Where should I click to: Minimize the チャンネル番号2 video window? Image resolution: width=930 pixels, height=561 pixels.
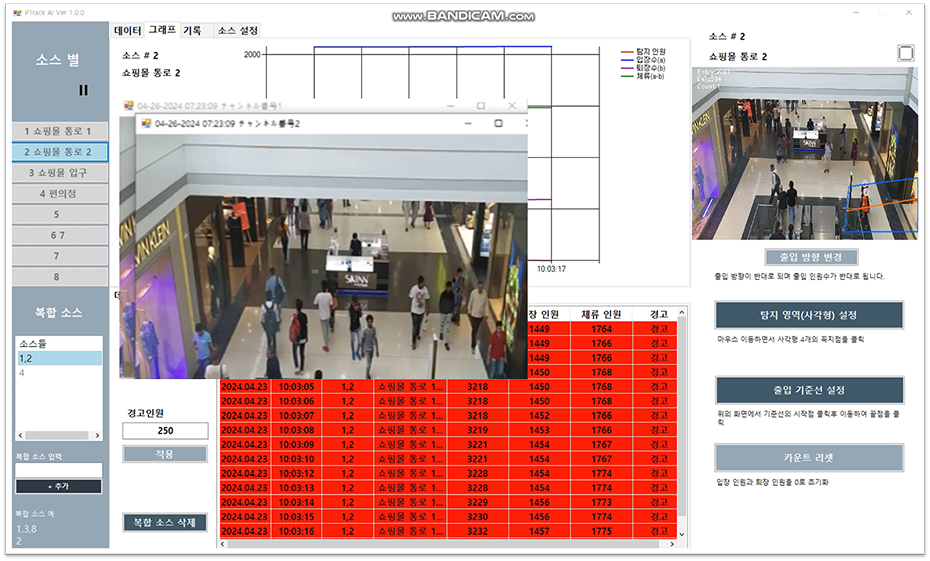(x=468, y=123)
